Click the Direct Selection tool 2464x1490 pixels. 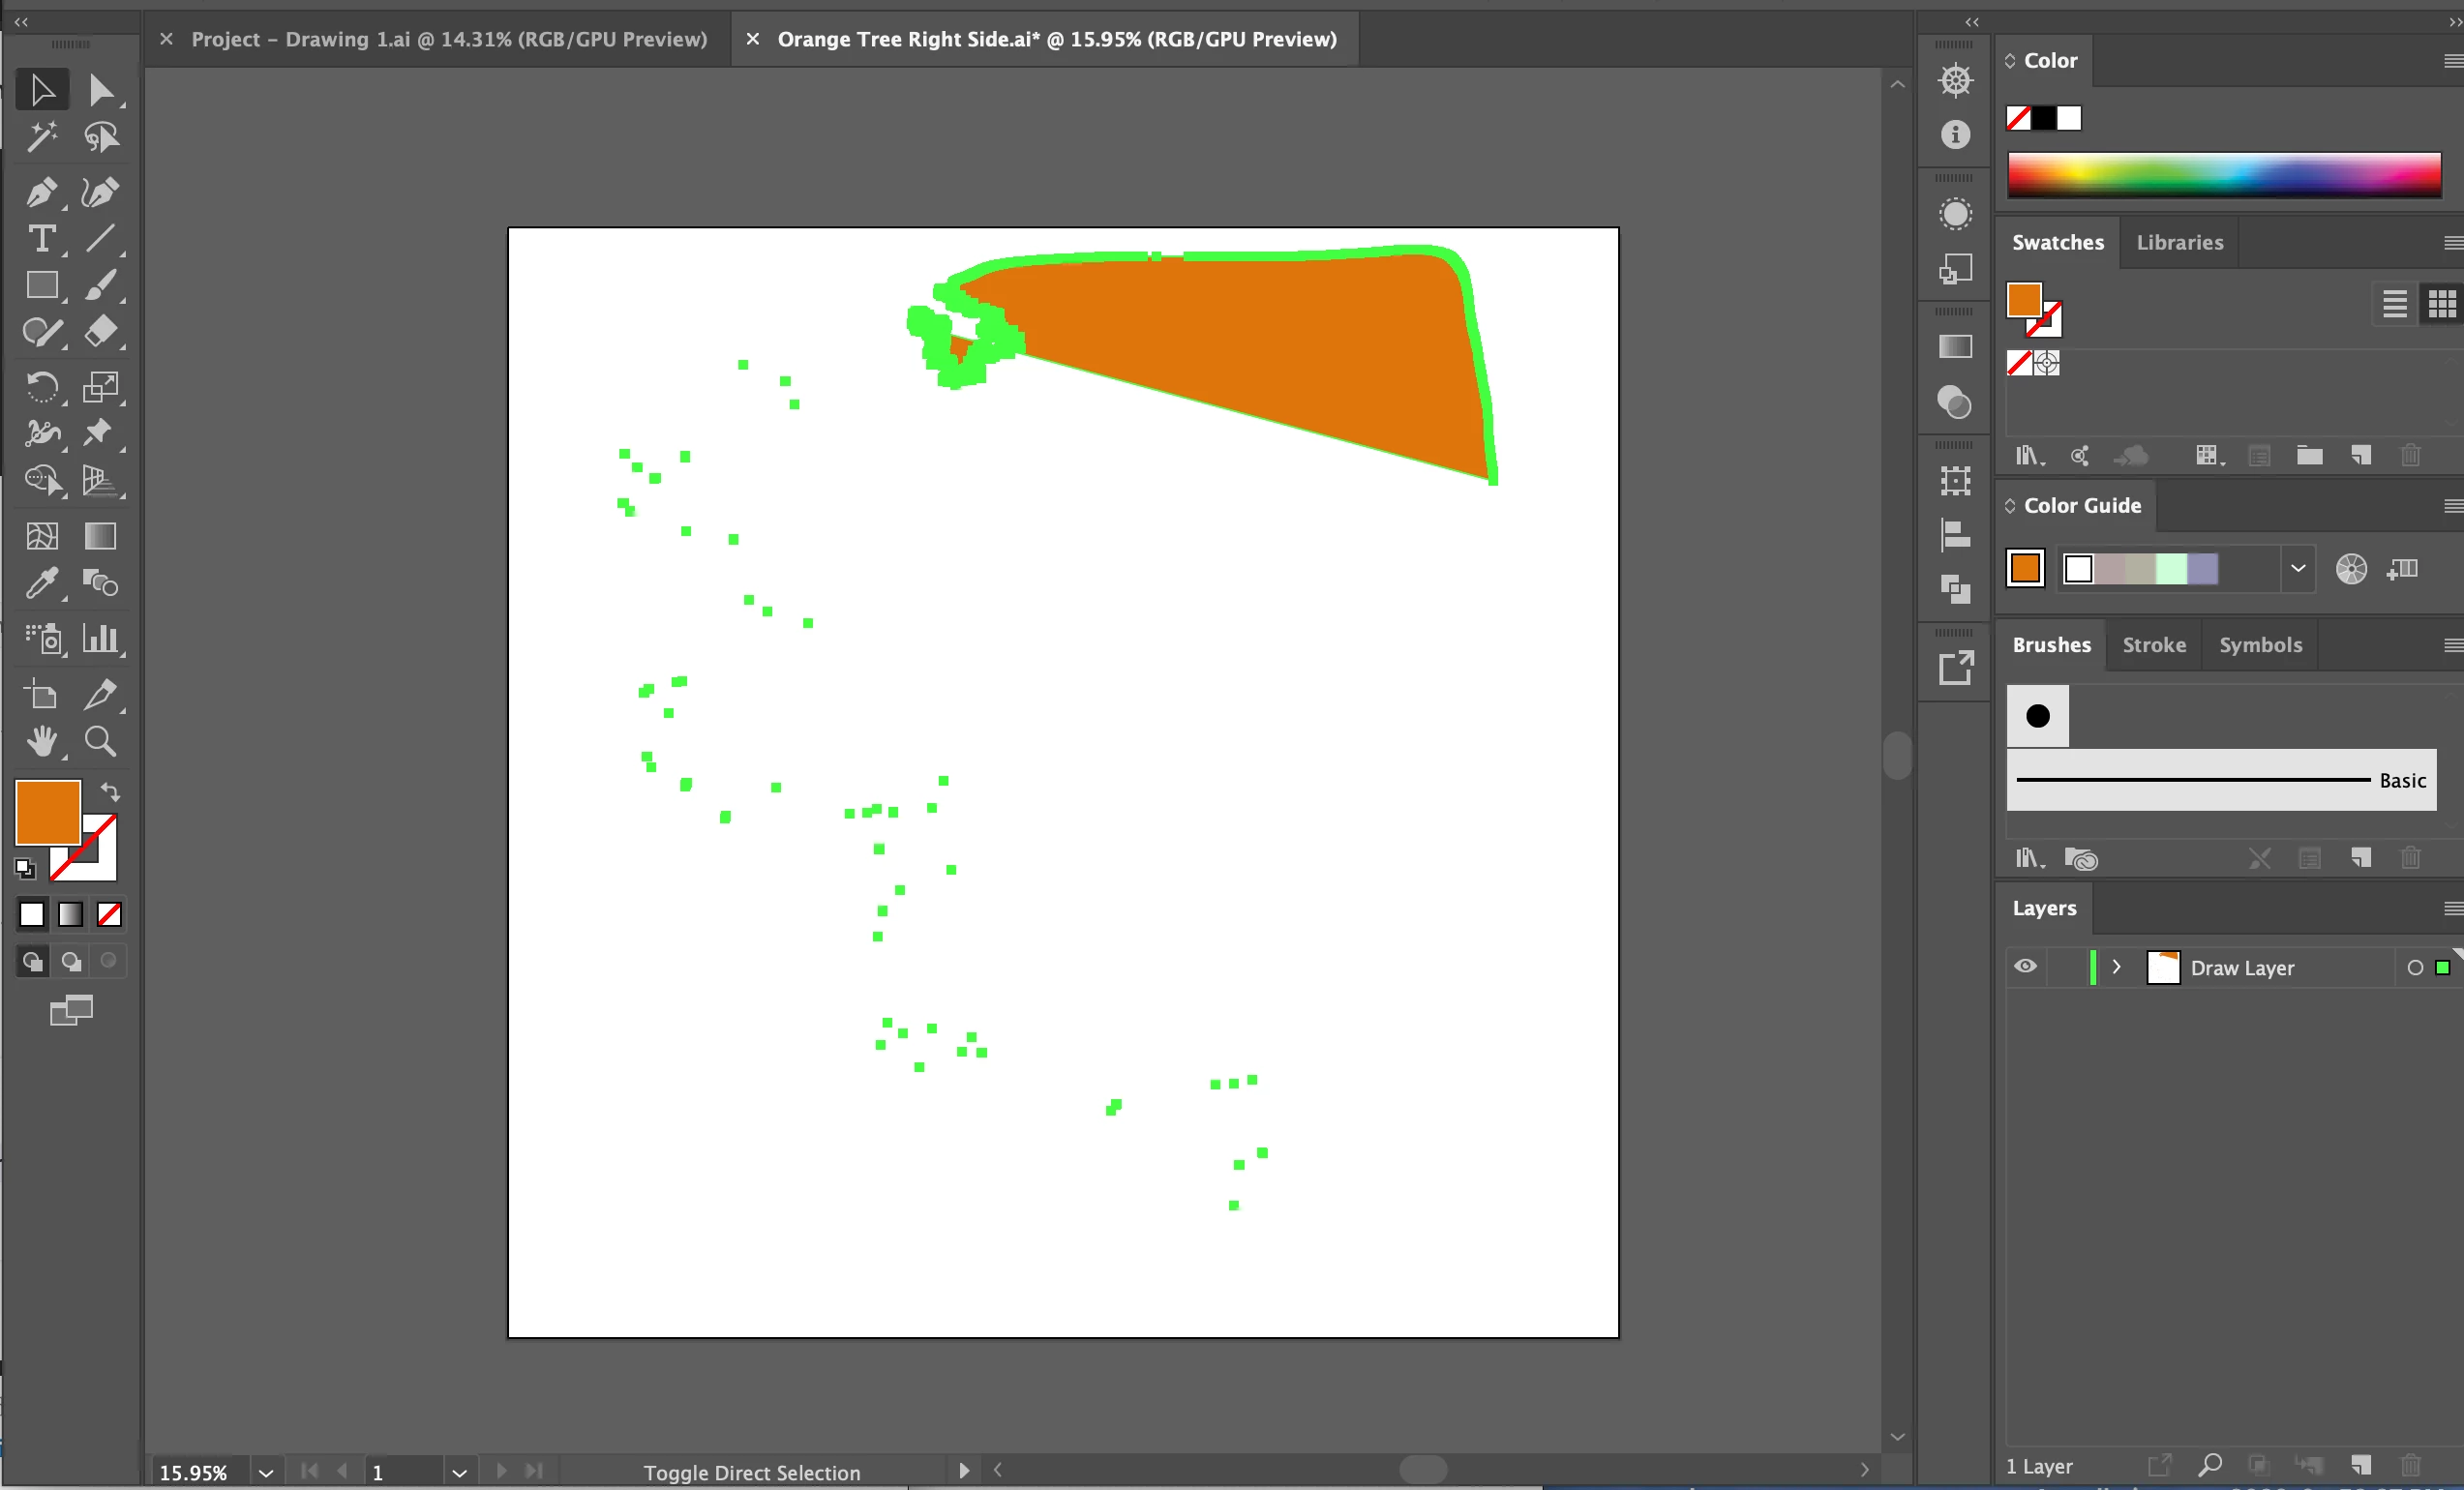[100, 90]
